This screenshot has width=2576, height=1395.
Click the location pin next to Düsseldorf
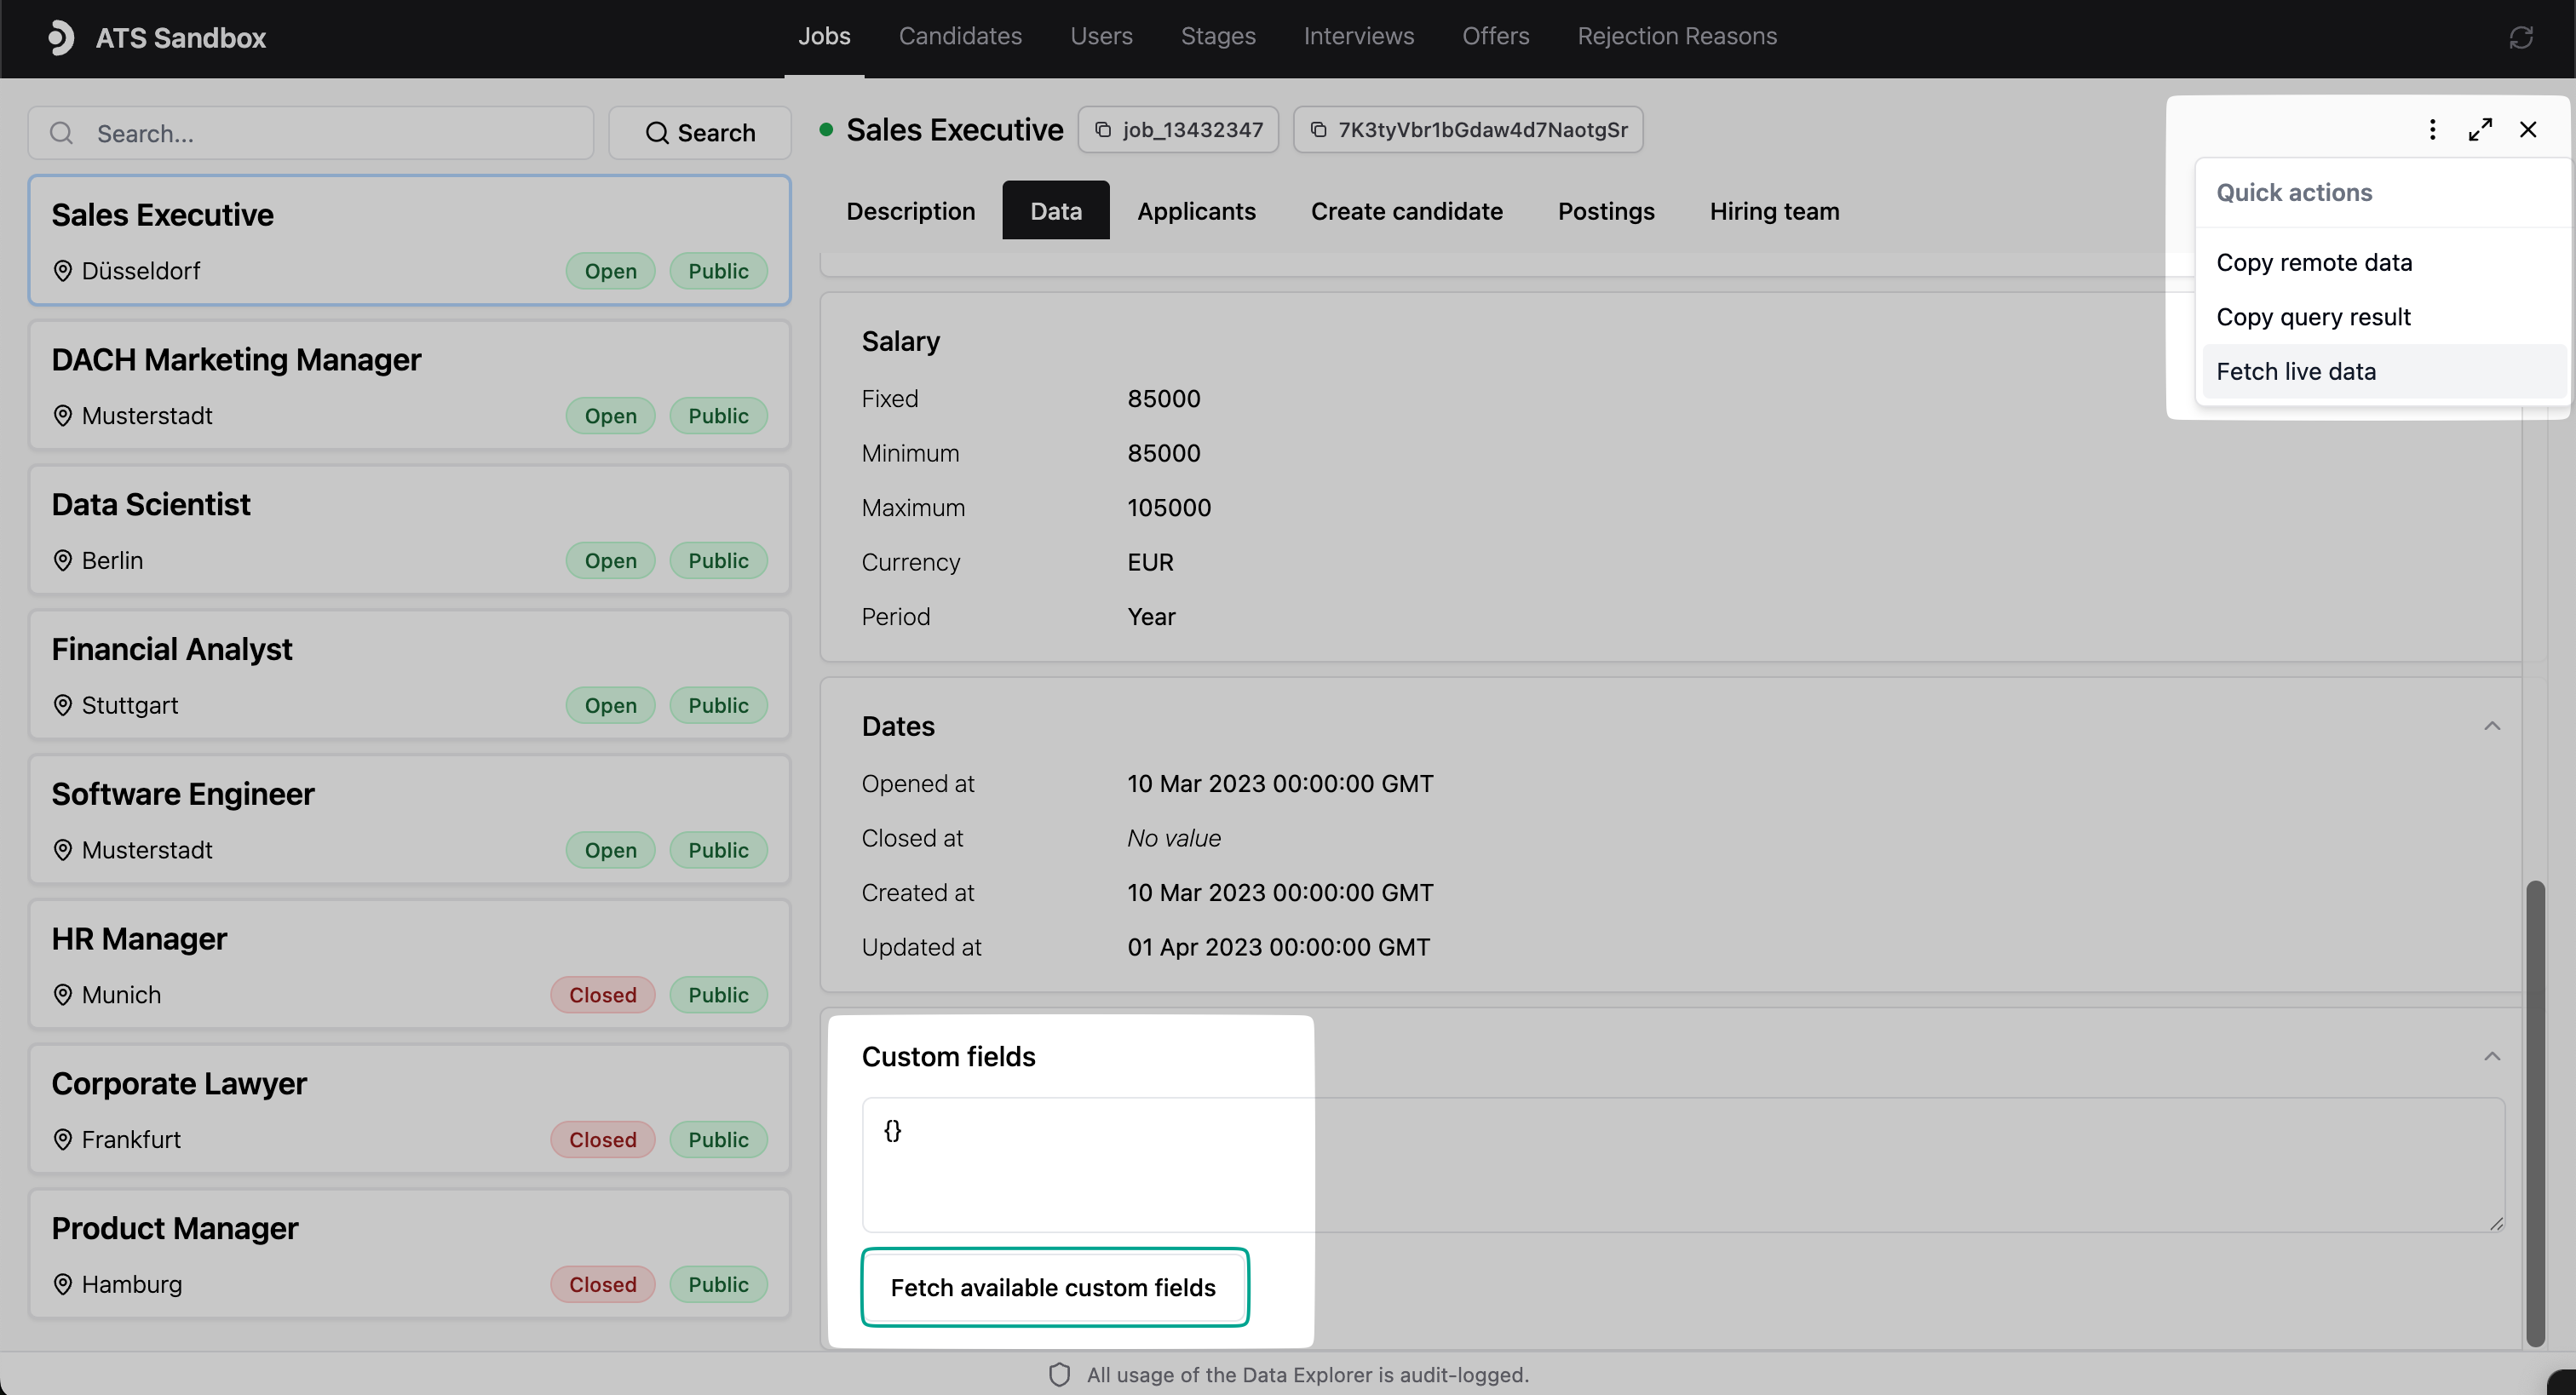tap(62, 271)
